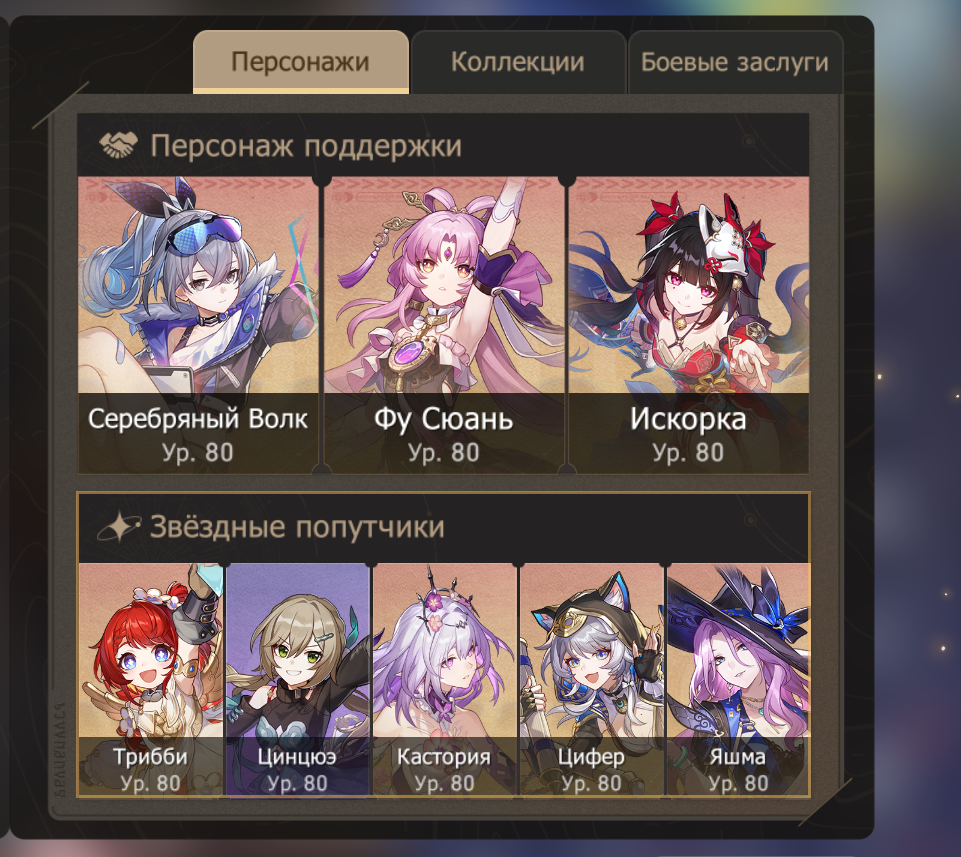
Task: Open Яшма companion portrait
Action: [739, 679]
